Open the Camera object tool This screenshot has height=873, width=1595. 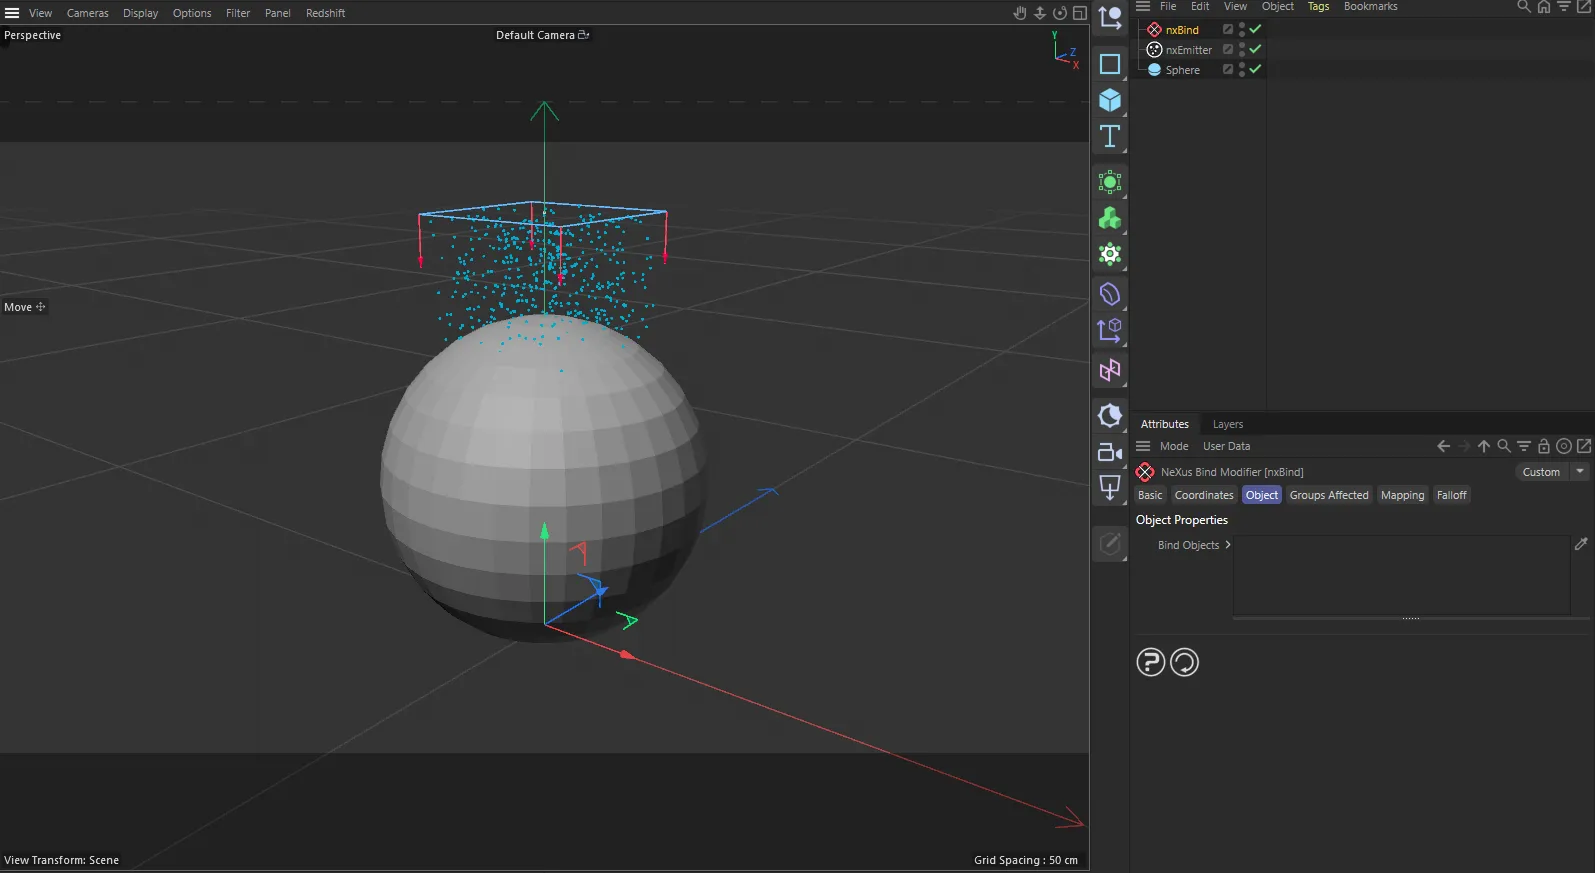pyautogui.click(x=1110, y=452)
